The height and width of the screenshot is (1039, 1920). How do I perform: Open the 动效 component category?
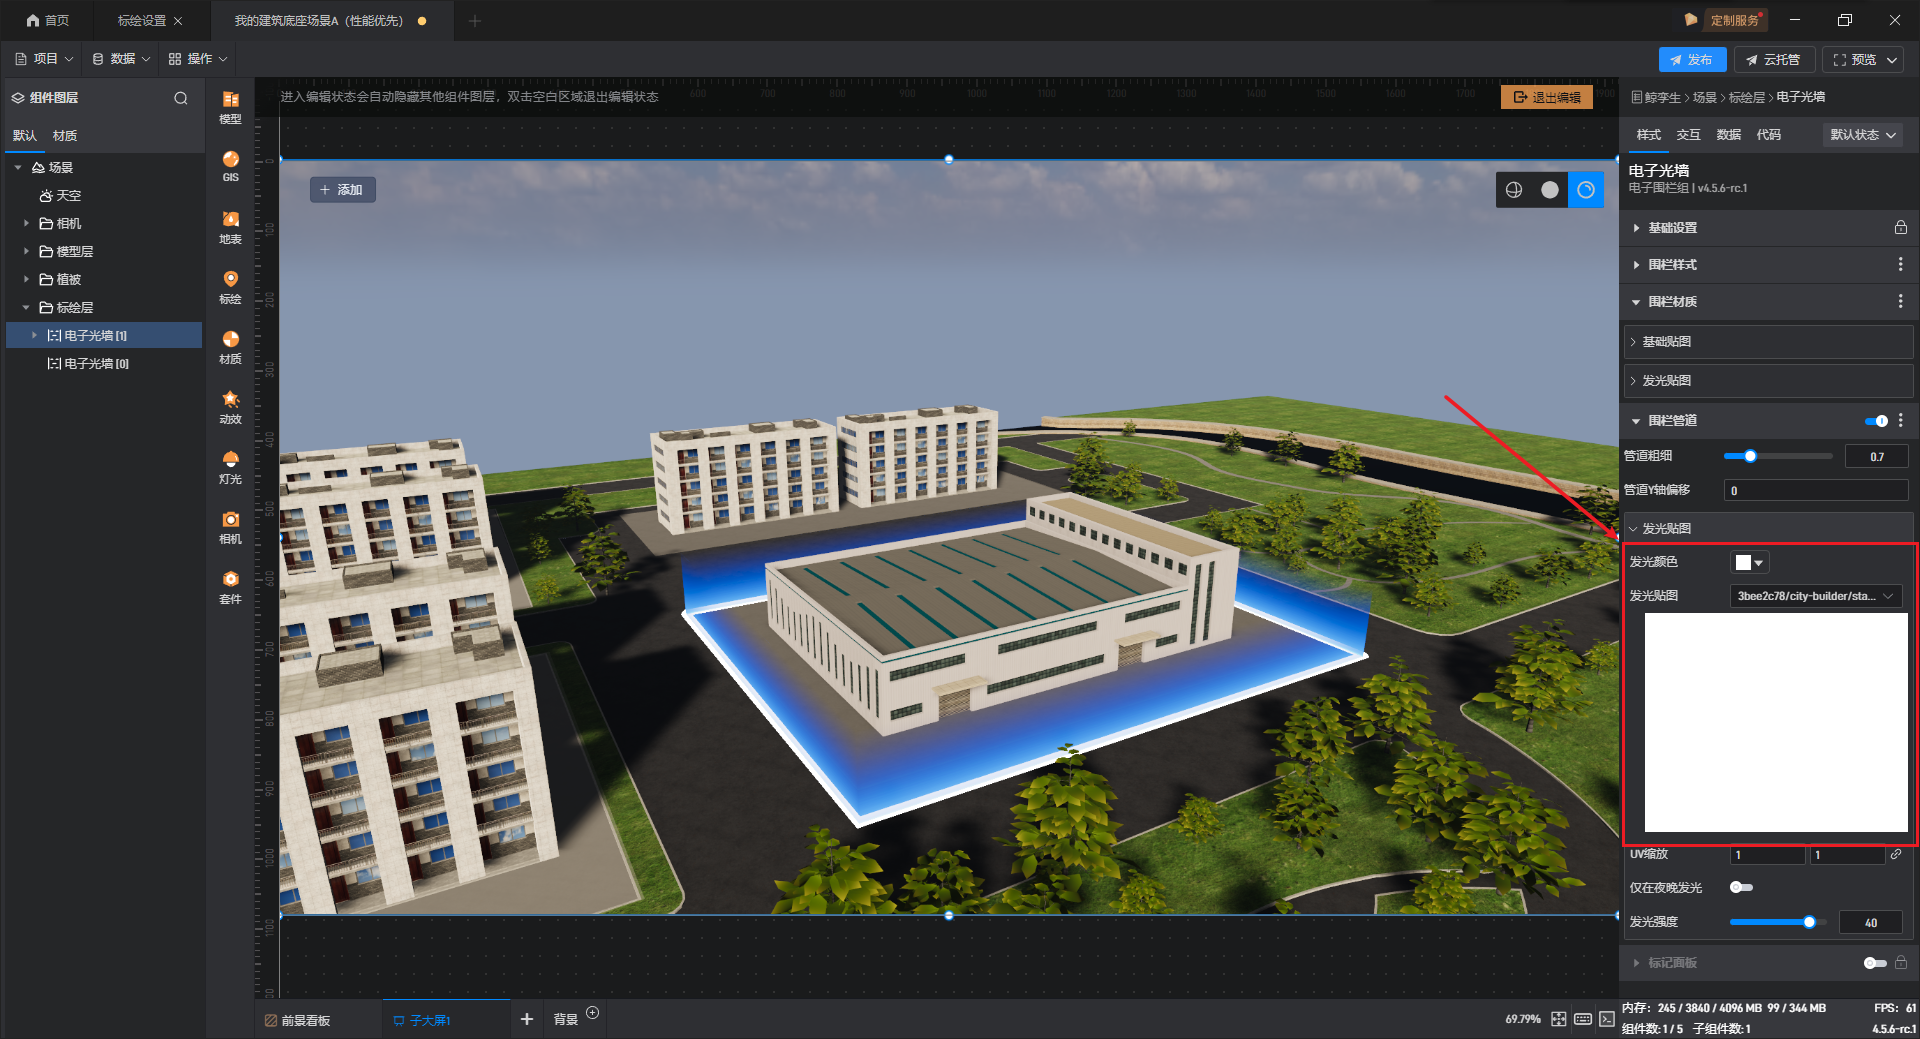pos(230,407)
